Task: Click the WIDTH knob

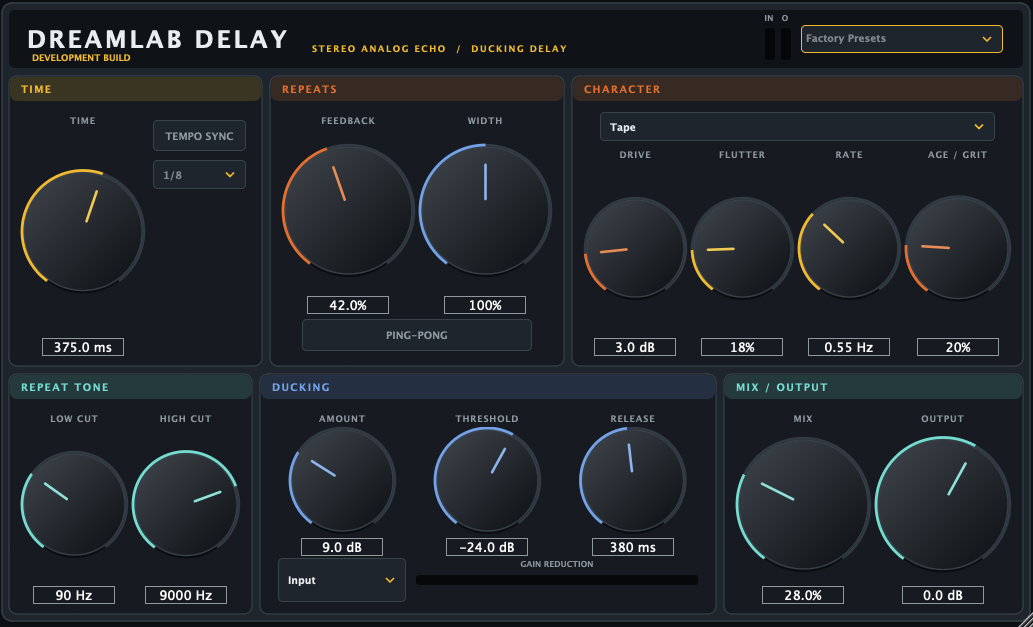Action: 485,209
